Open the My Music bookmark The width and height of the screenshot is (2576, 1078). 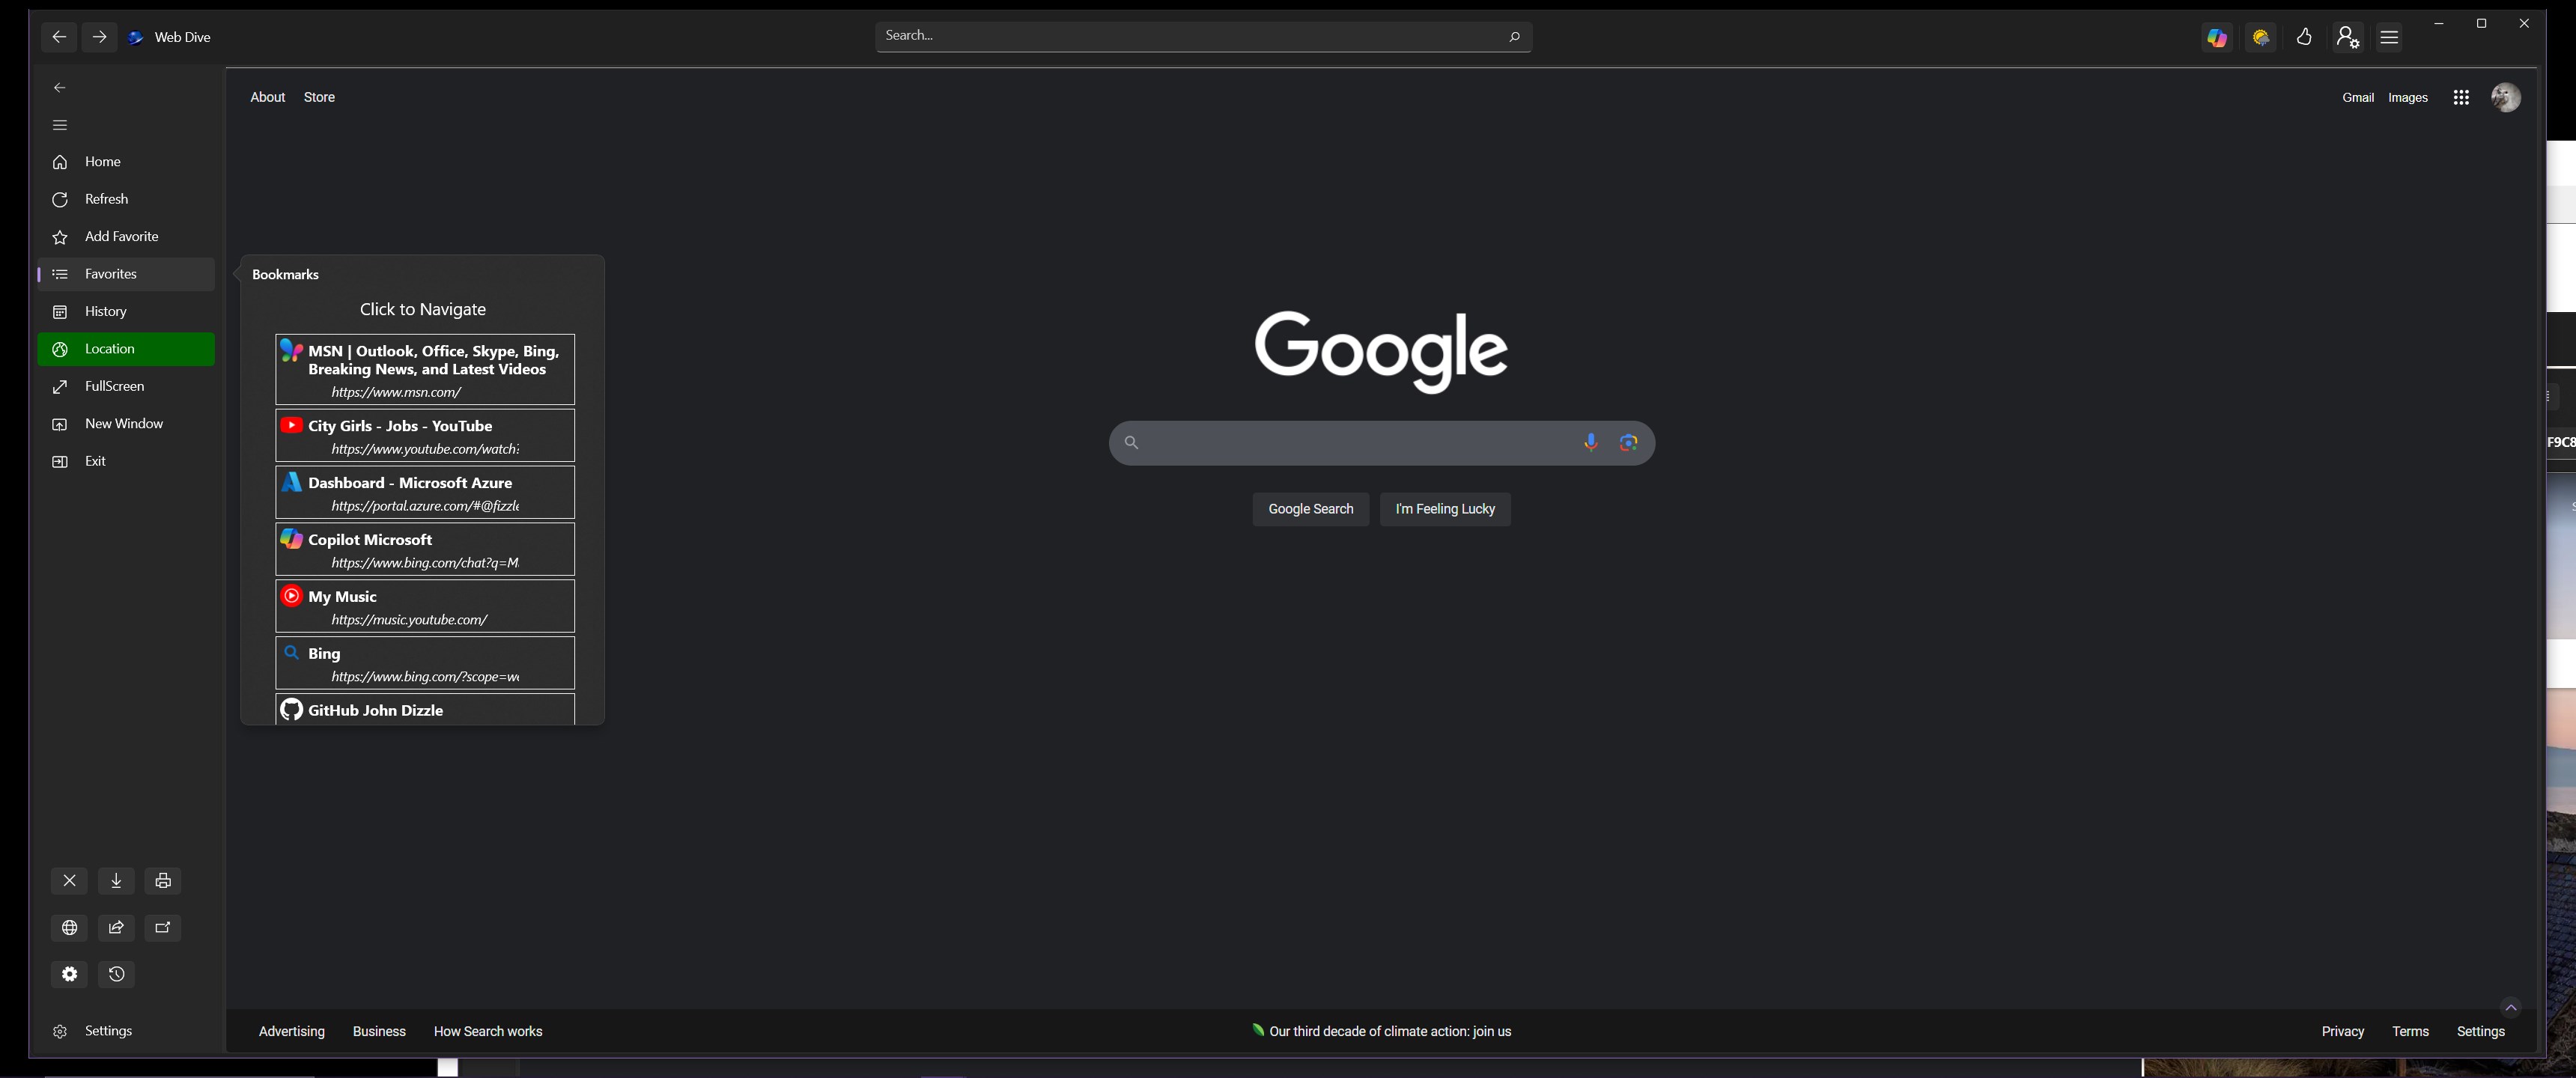coord(425,606)
